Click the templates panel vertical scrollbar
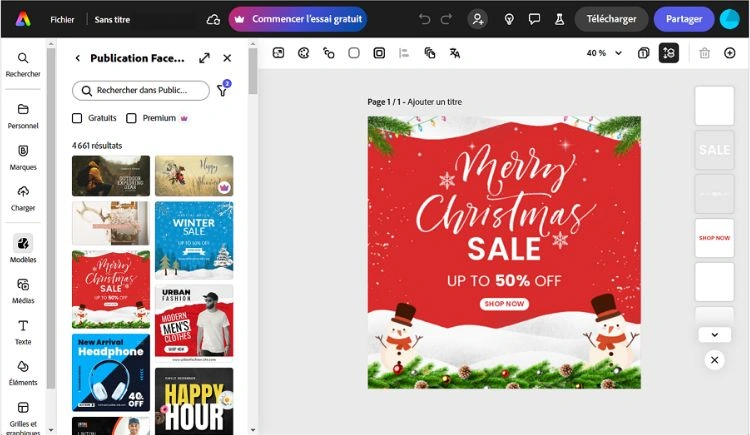750x435 pixels. point(253,71)
